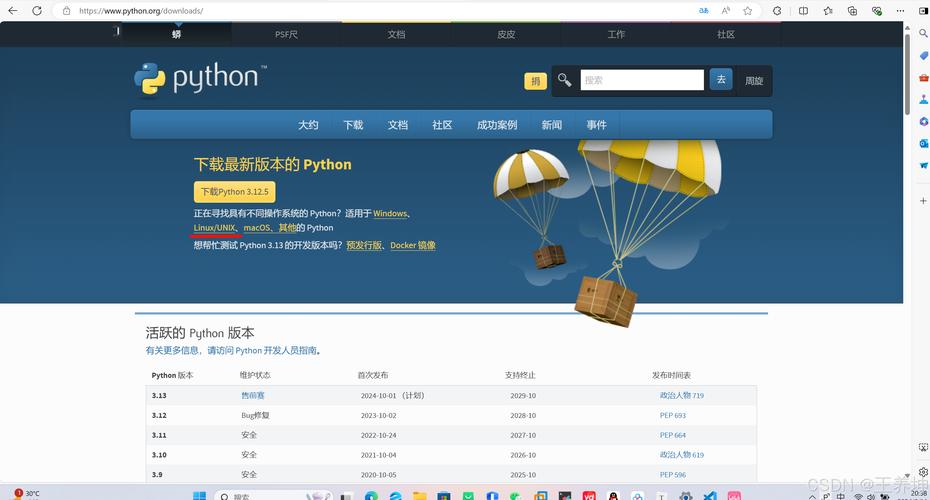
Task: Click the yellow 下载Python 3.12.5 button
Action: (234, 192)
